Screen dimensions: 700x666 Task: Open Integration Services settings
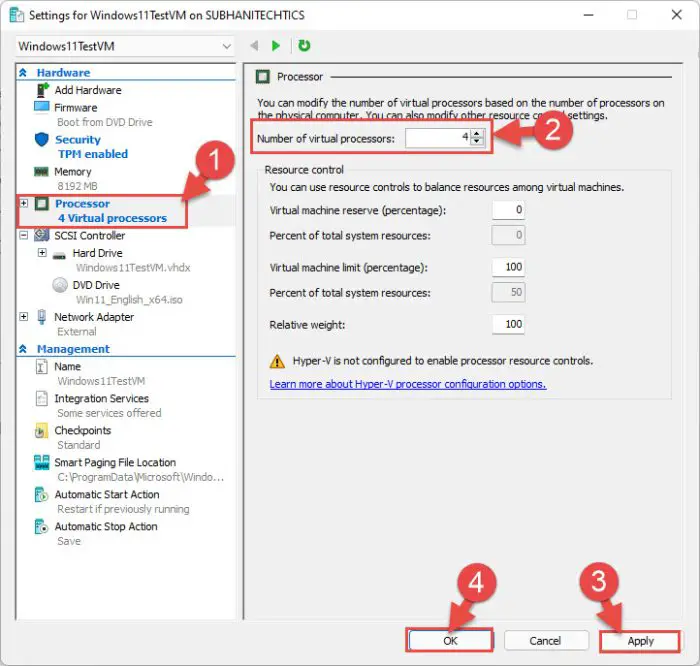tap(101, 399)
